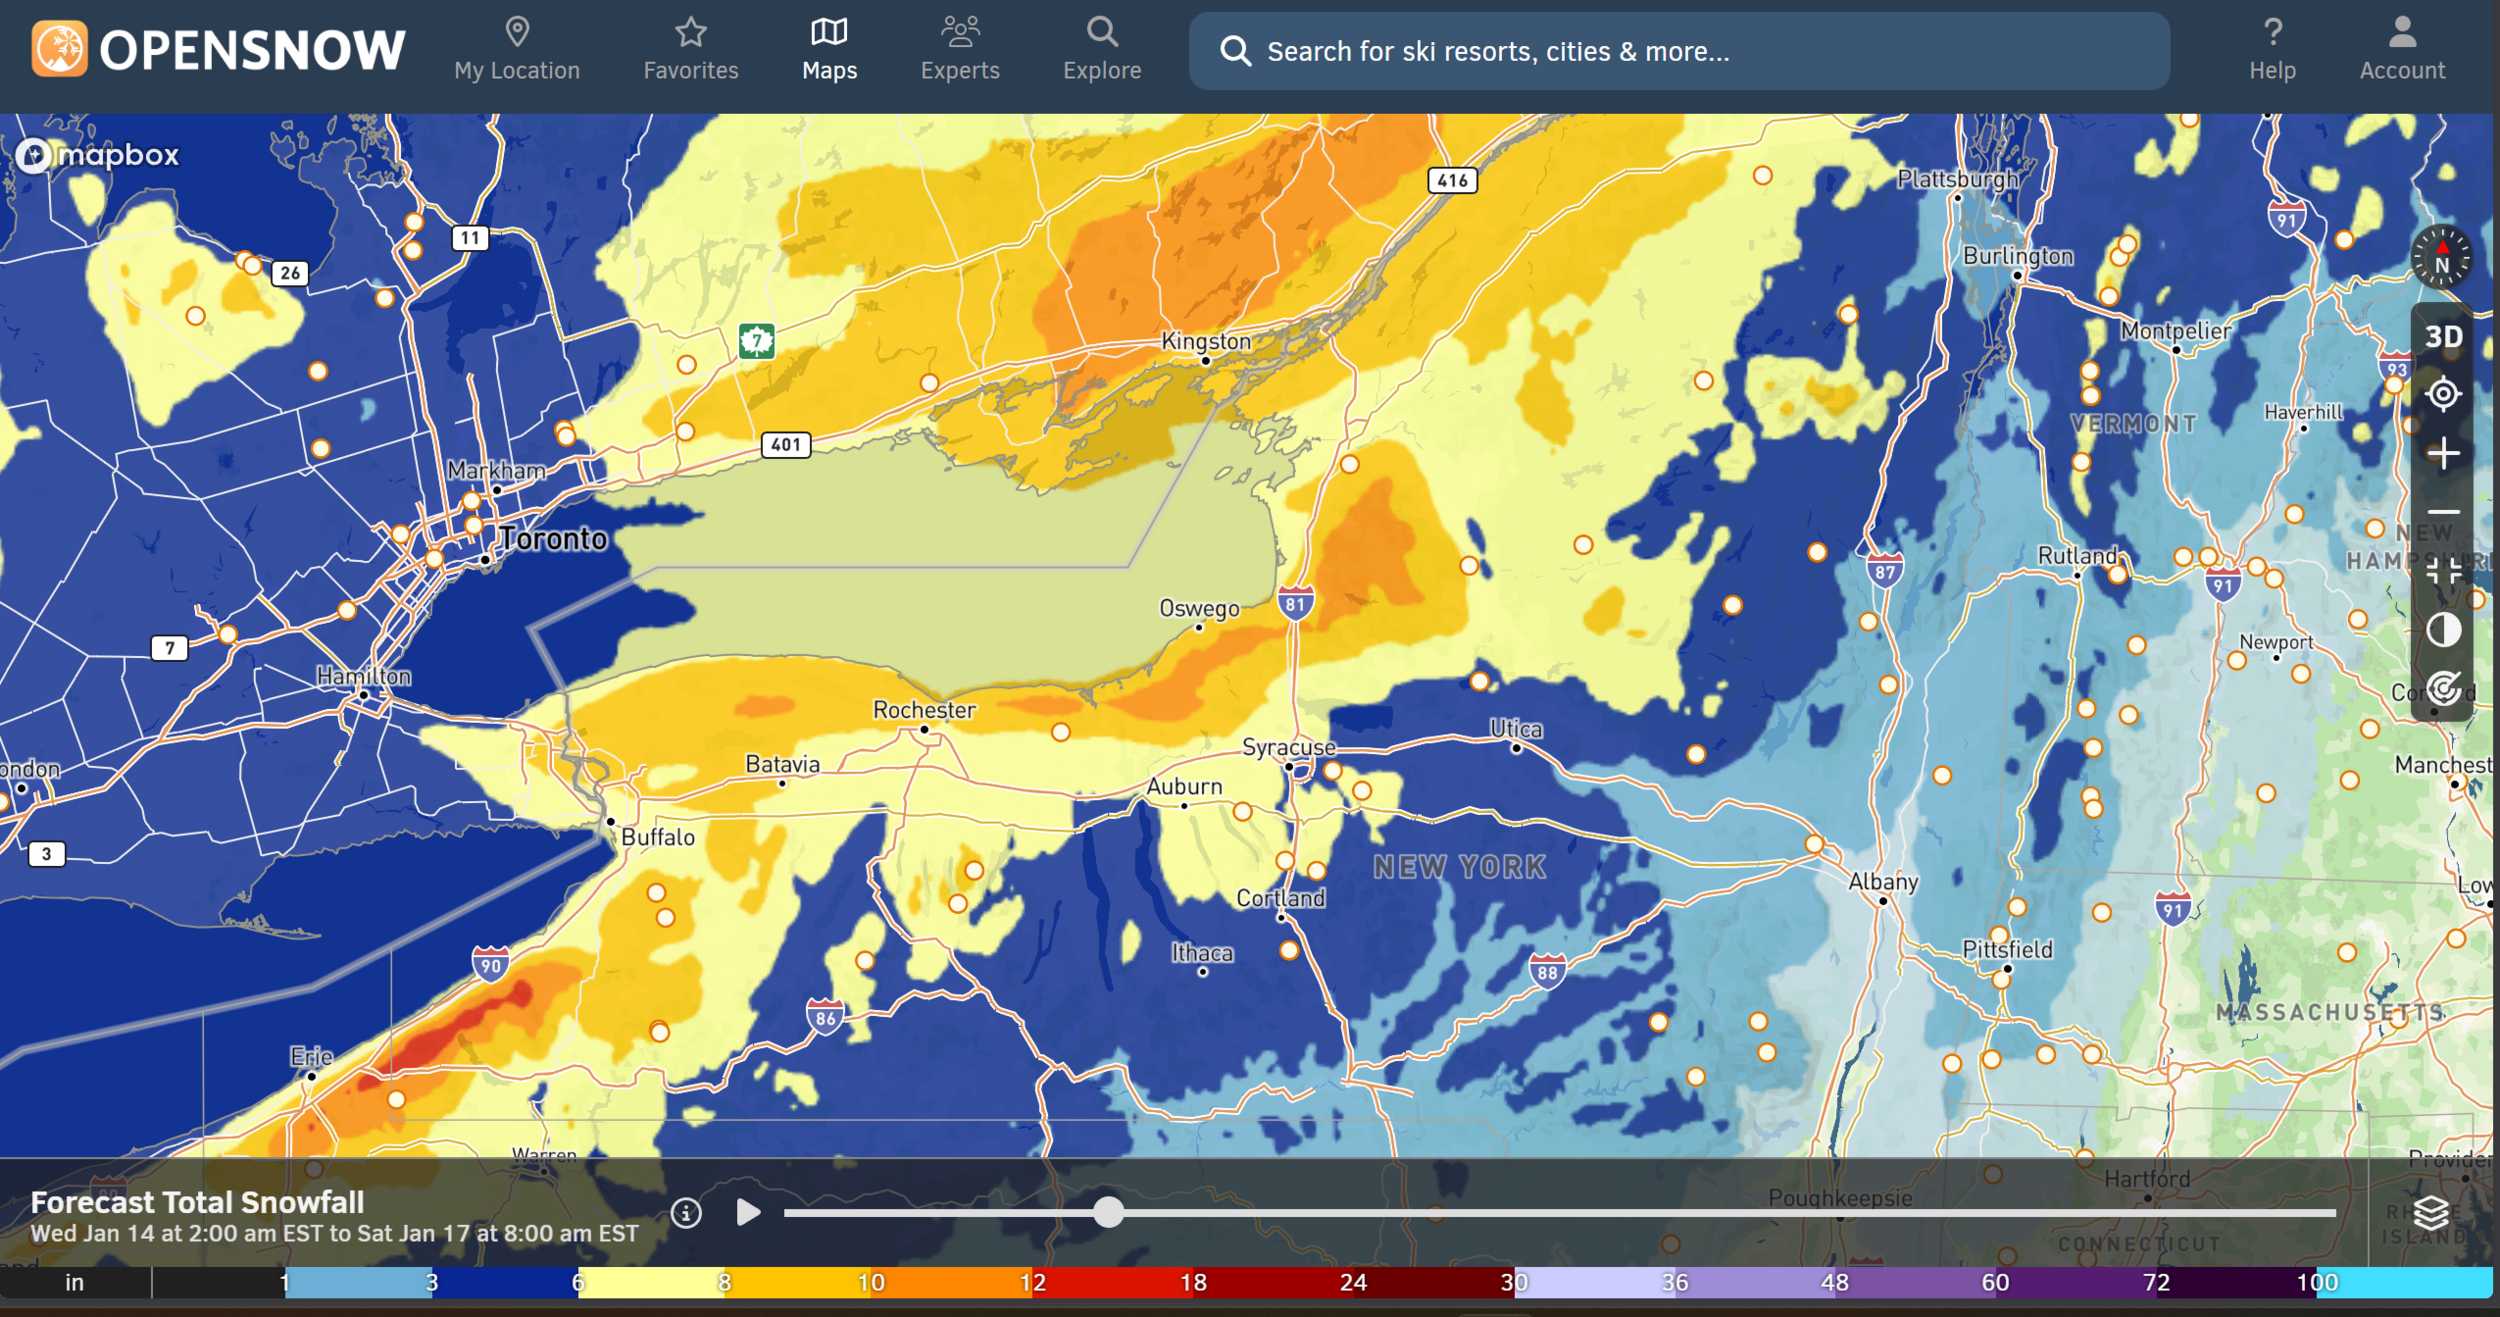This screenshot has width=2500, height=1317.
Task: Click the ski resort search field
Action: [1680, 51]
